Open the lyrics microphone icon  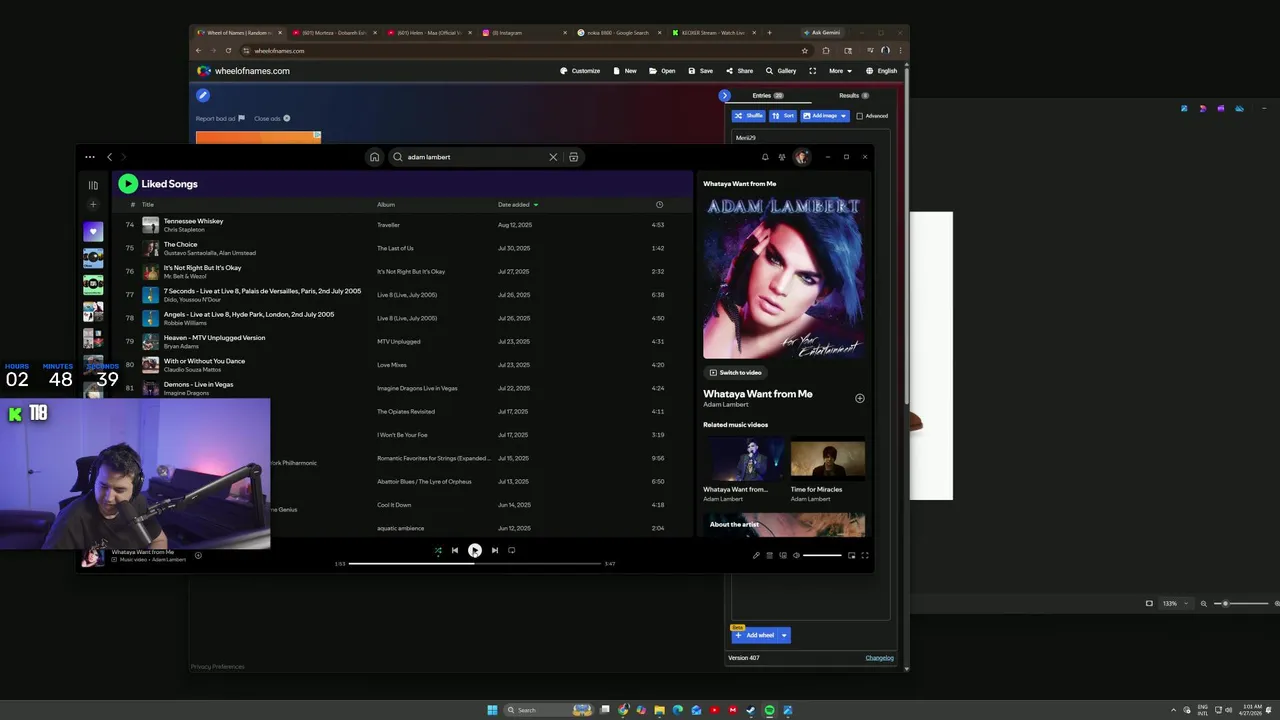[756, 555]
